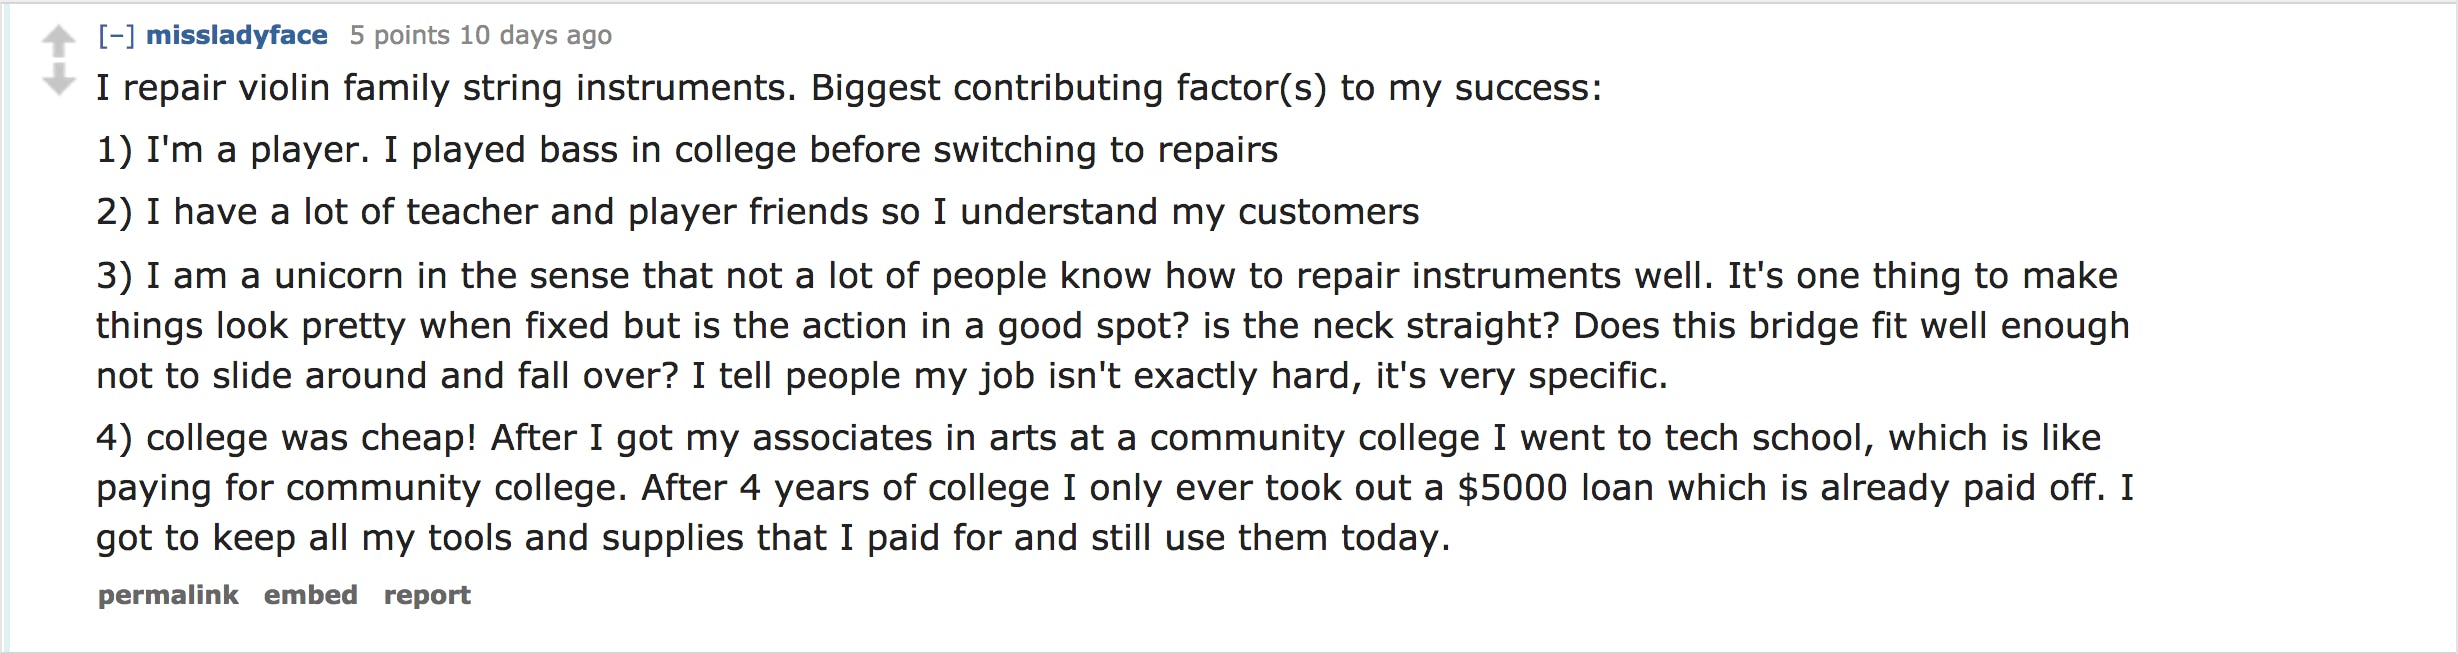The height and width of the screenshot is (654, 2458).
Task: Open the comment's permalink
Action: (x=168, y=595)
